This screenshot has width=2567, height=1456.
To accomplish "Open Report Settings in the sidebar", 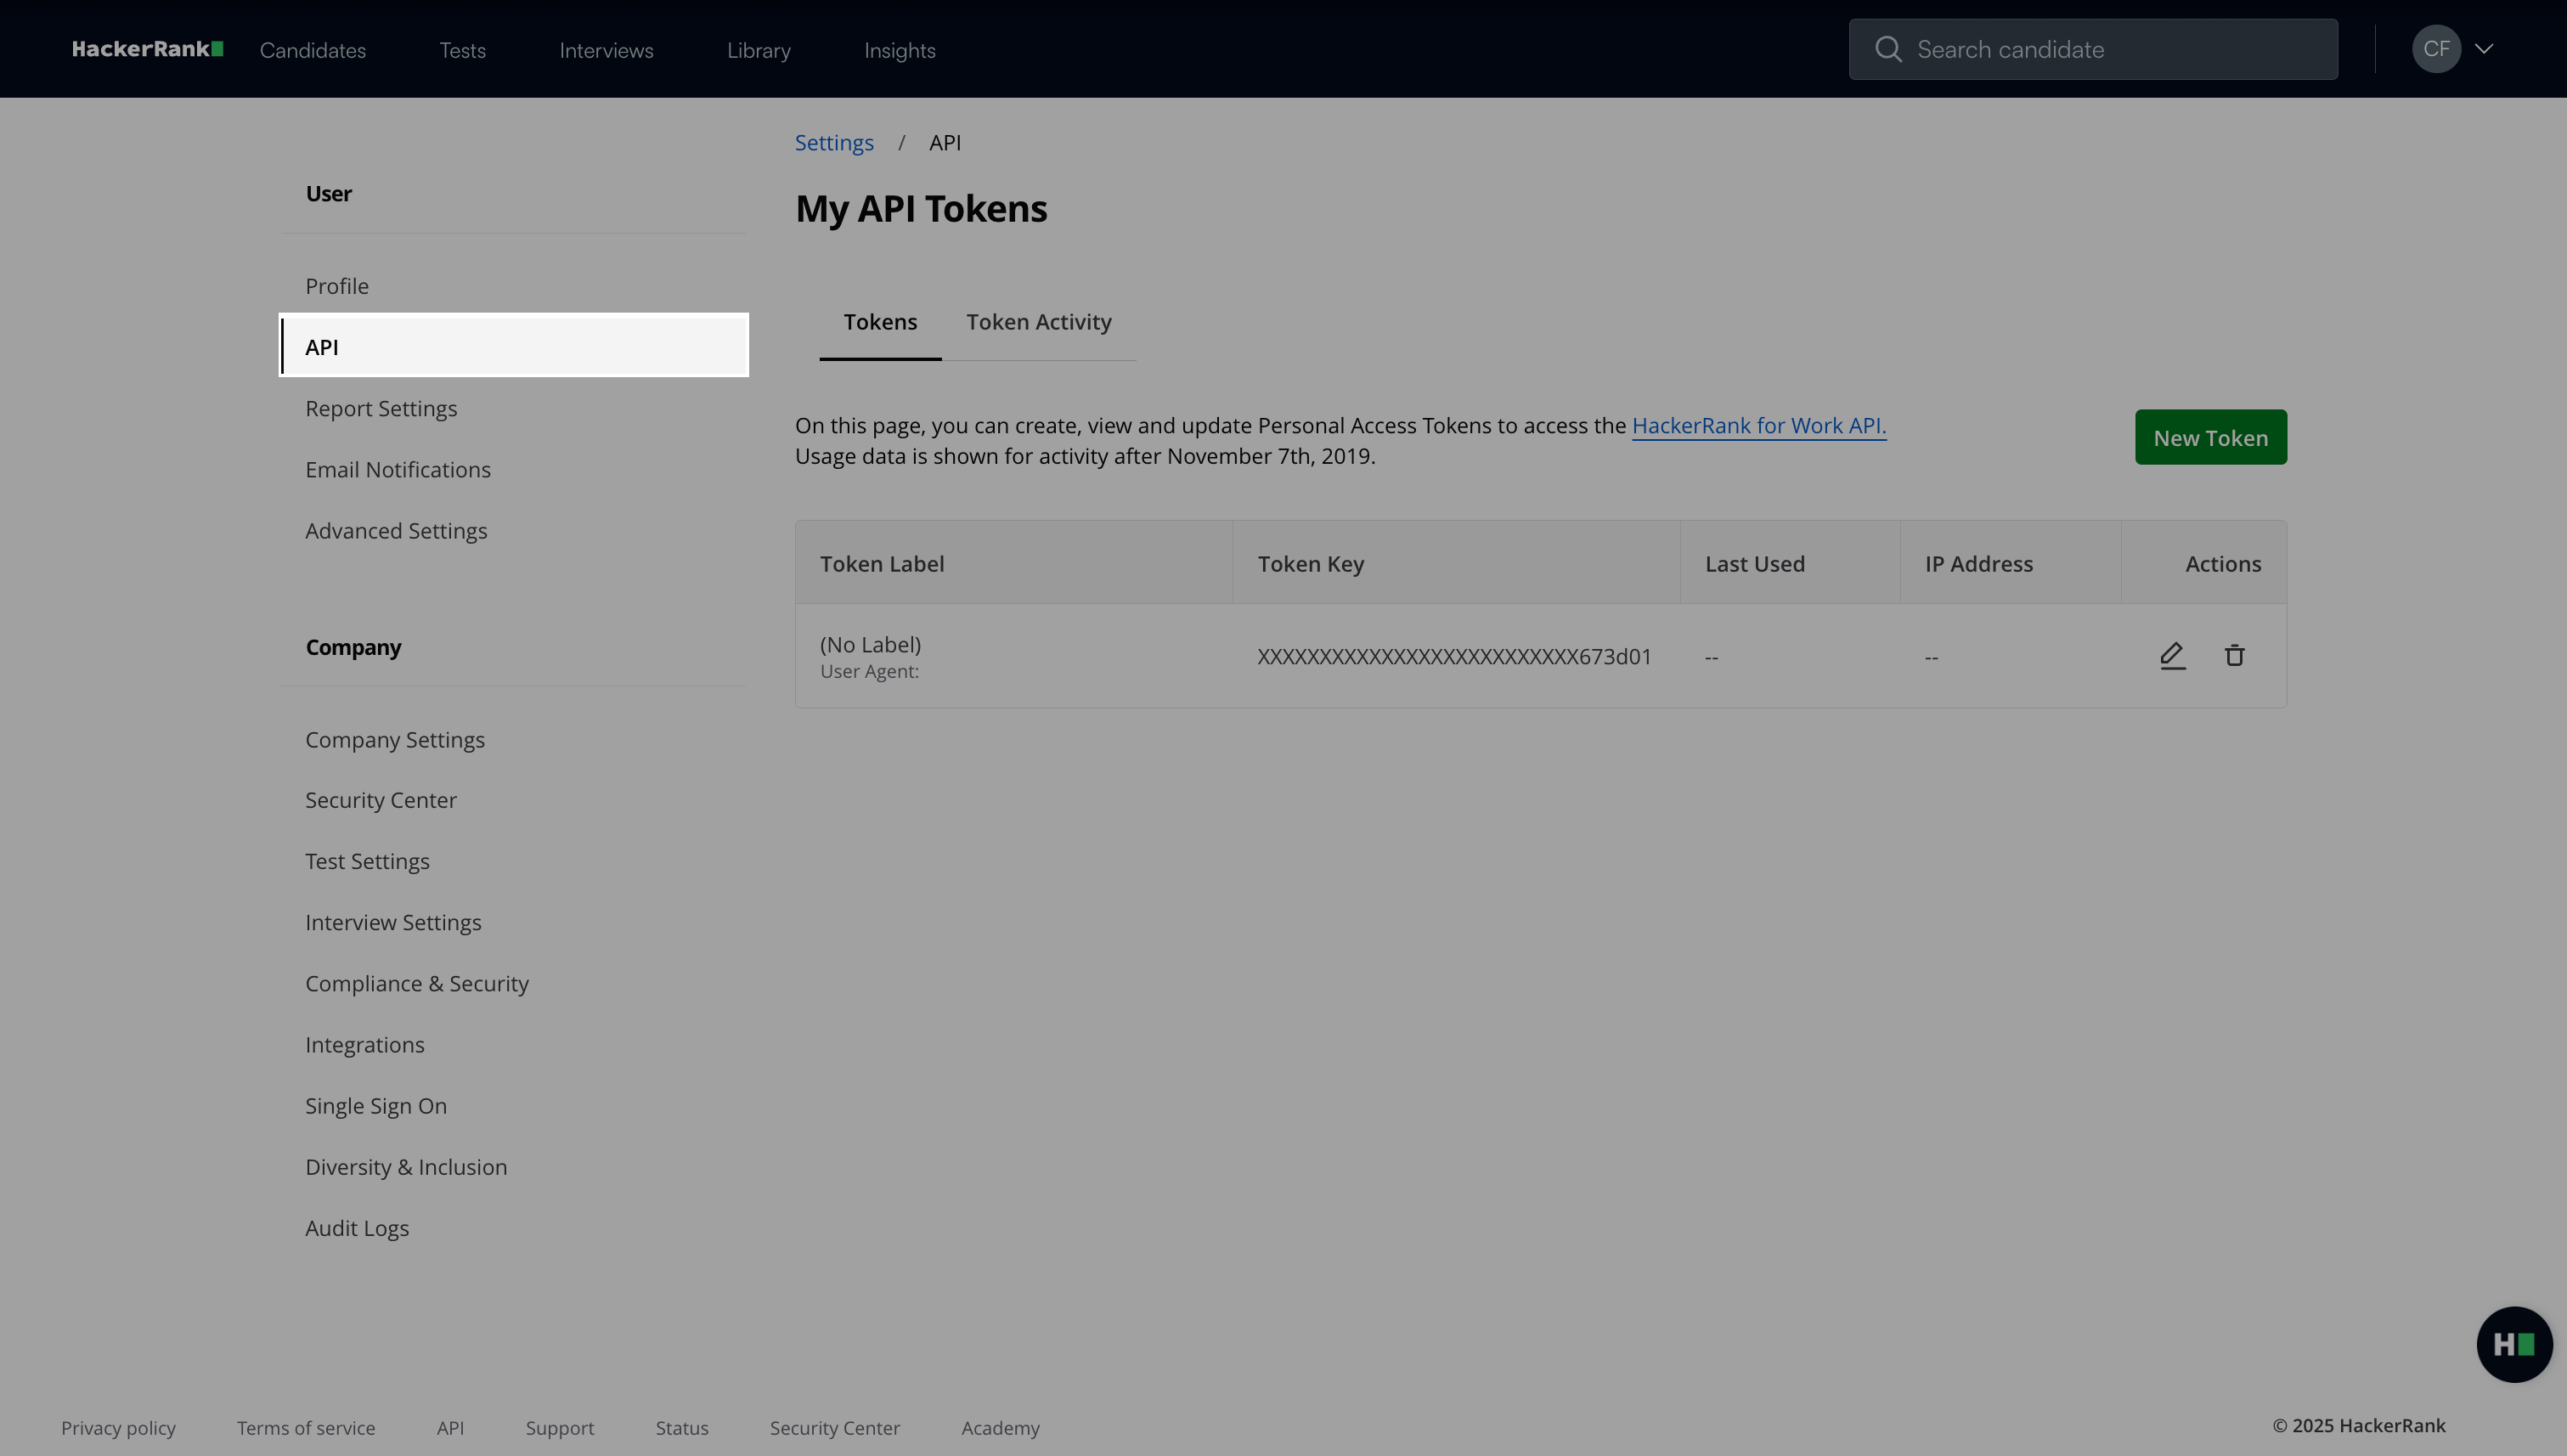I will (x=381, y=409).
